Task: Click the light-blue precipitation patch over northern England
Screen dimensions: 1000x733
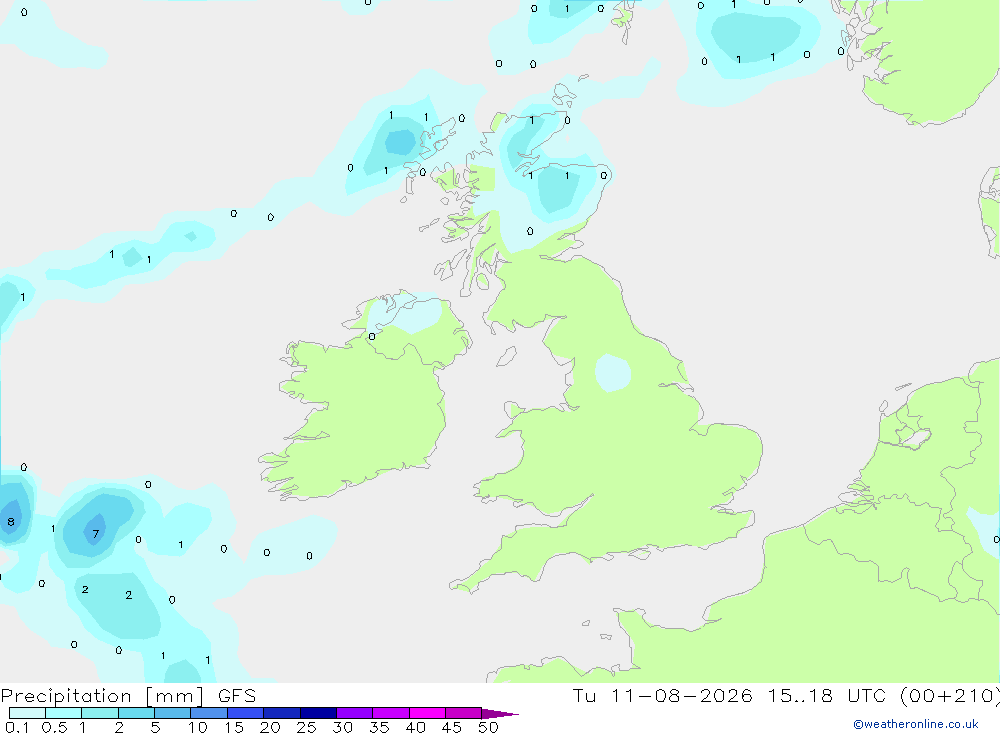Action: [613, 373]
